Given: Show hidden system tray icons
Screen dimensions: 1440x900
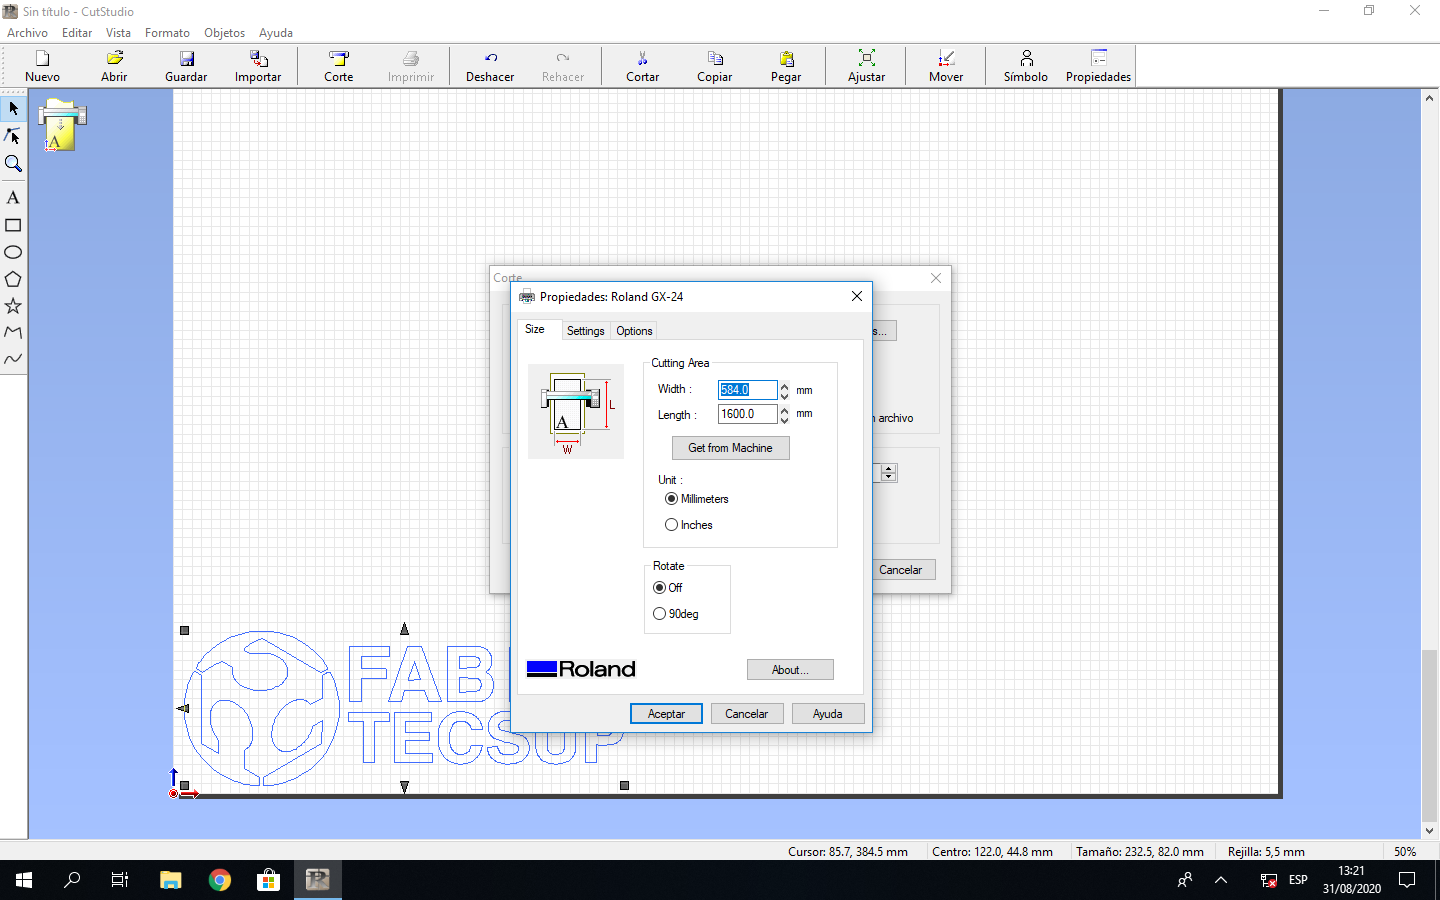Looking at the screenshot, I should 1221,880.
